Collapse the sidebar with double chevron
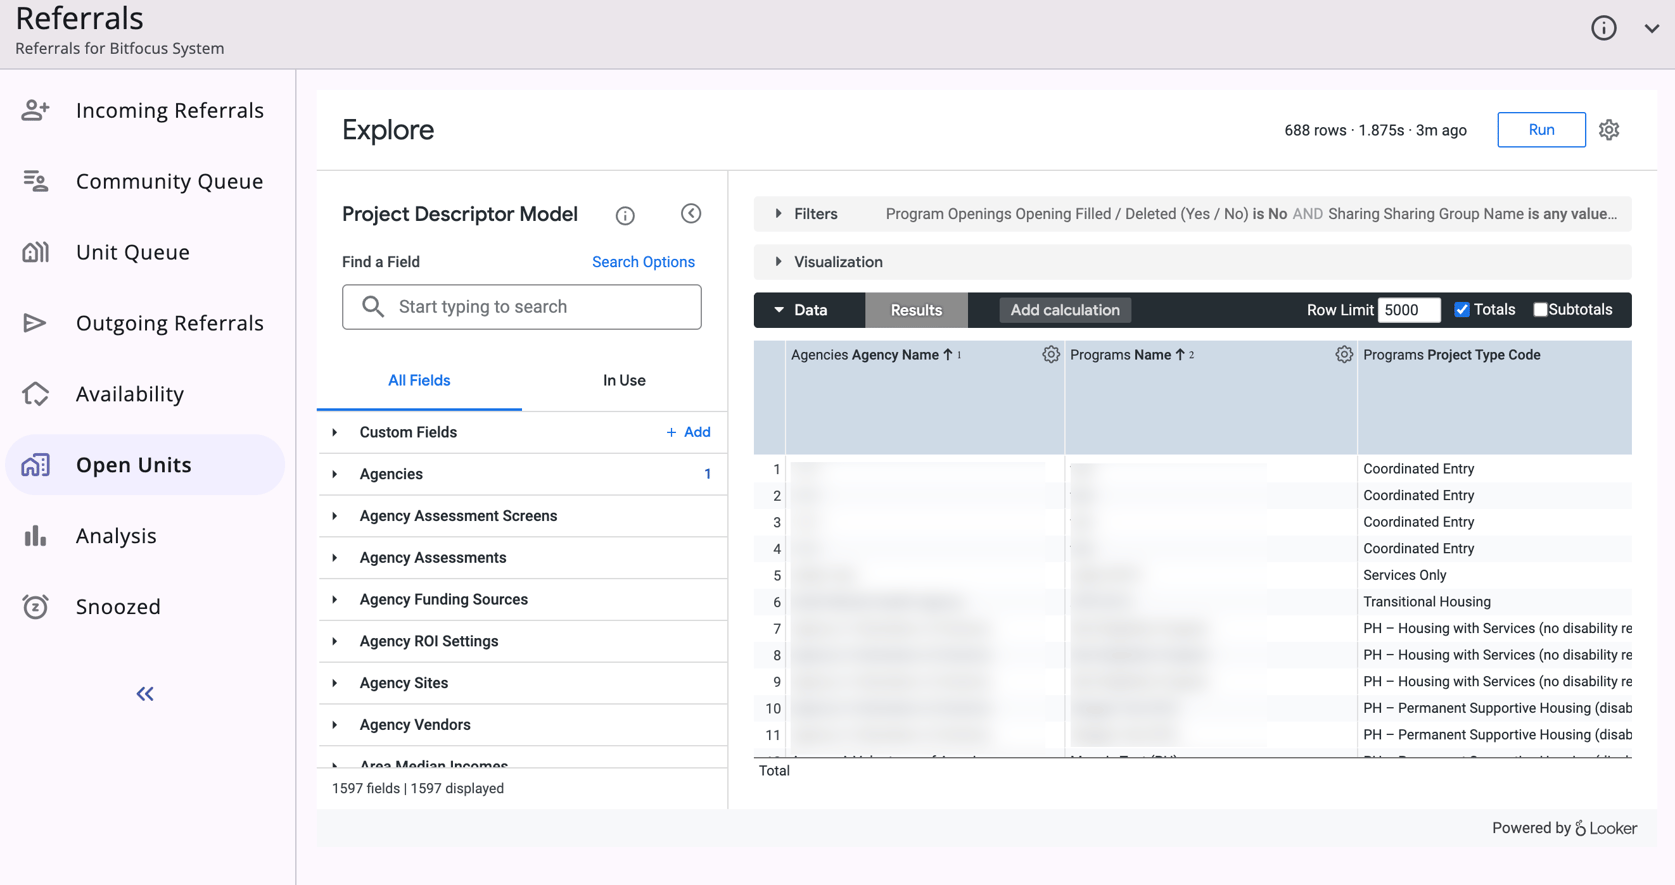Image resolution: width=1675 pixels, height=885 pixels. [145, 694]
